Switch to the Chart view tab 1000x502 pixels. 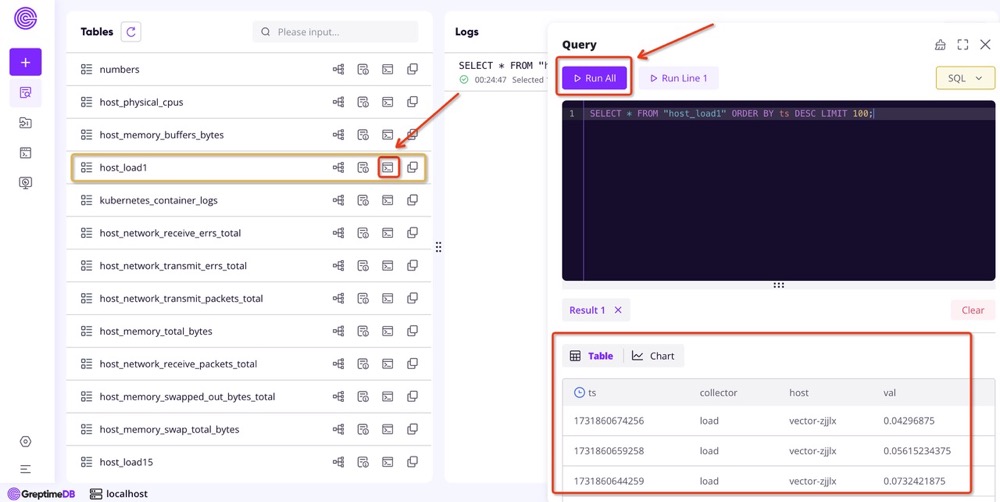[x=653, y=356]
